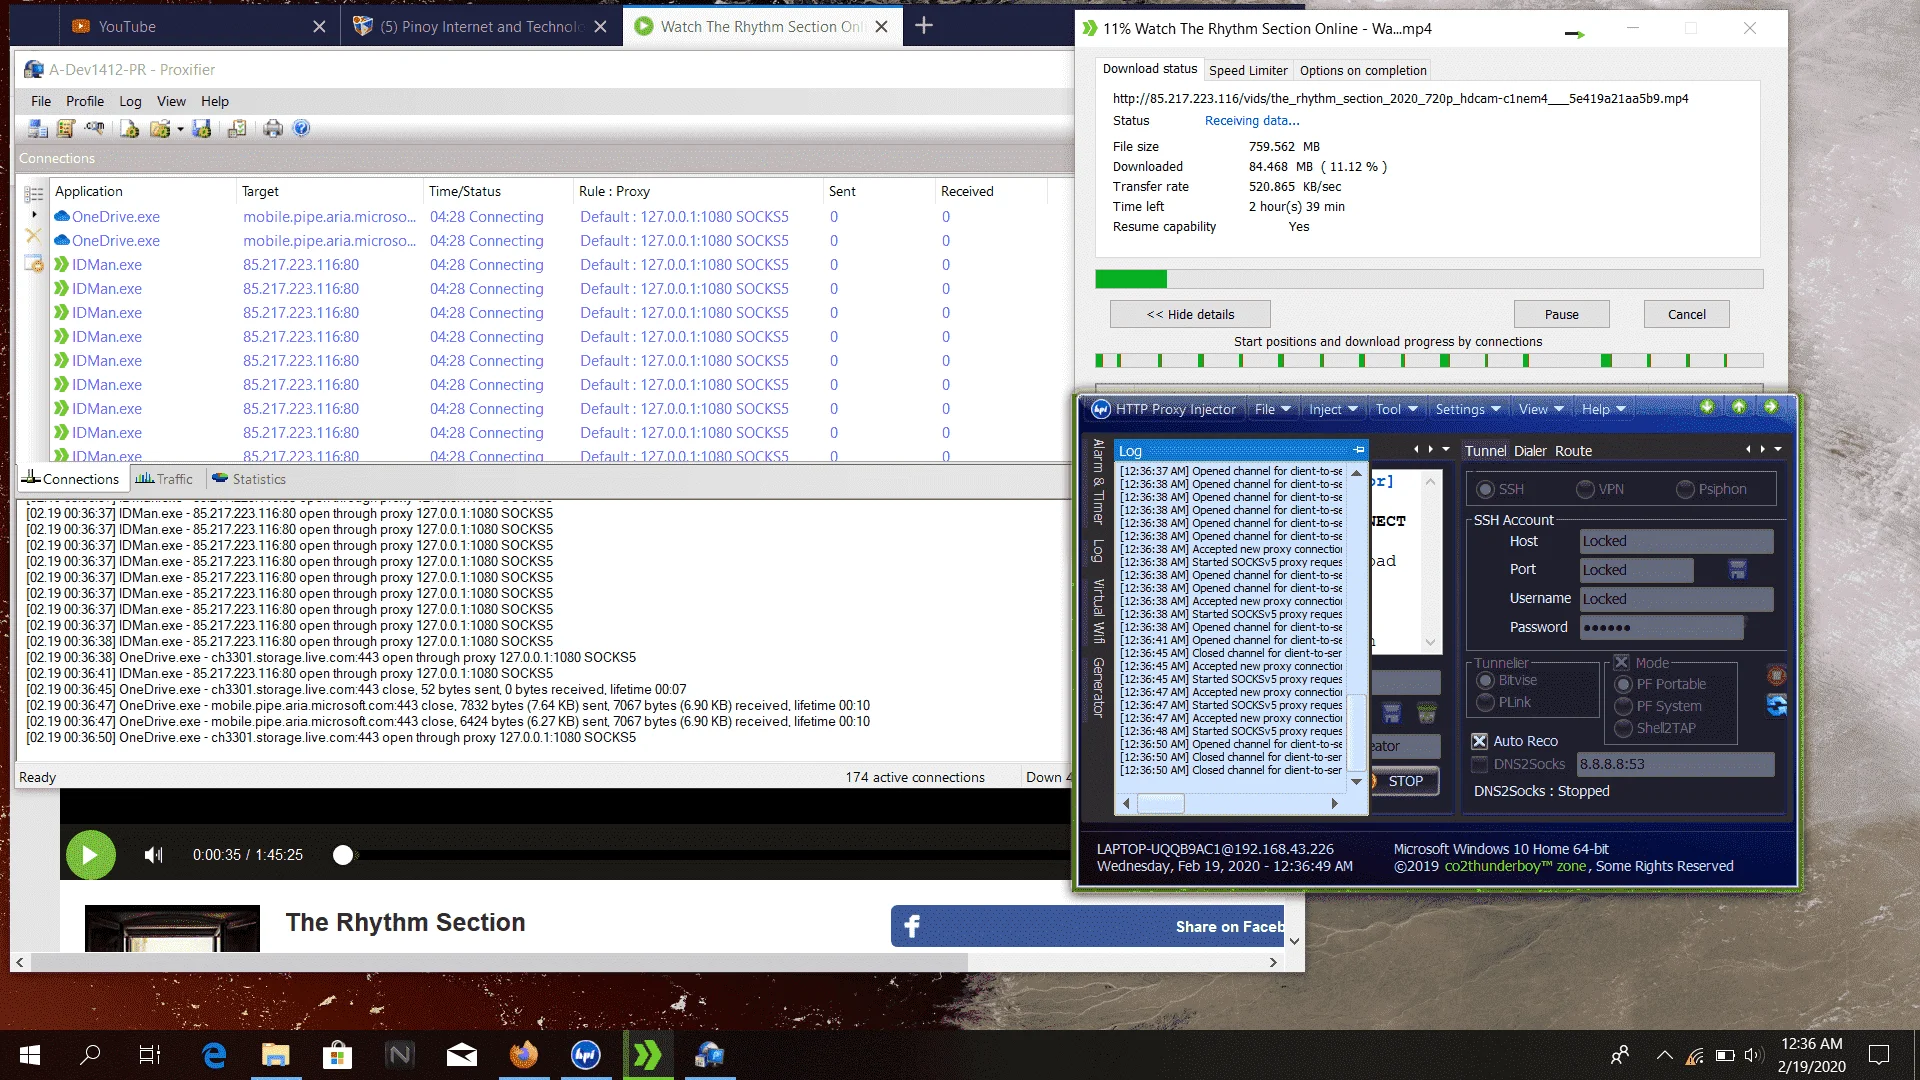This screenshot has width=1920, height=1080.
Task: Open Profile menu in Proxifier
Action: [x=85, y=101]
